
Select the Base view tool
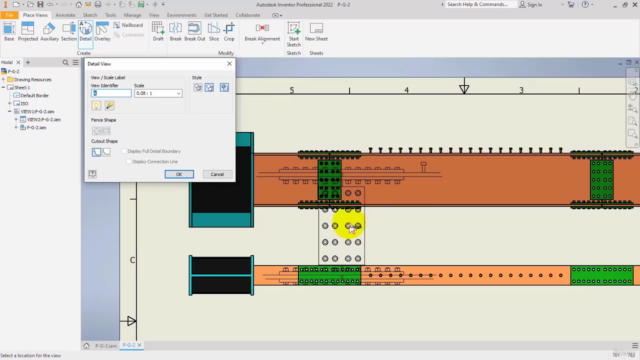click(9, 31)
